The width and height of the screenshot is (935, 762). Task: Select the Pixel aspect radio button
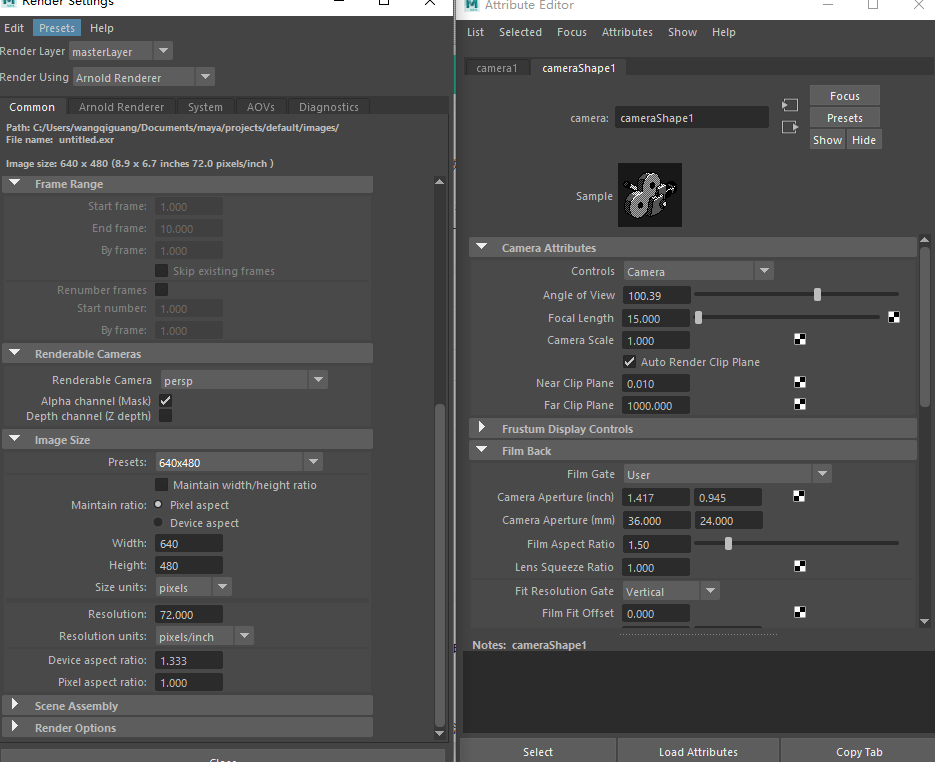[158, 504]
